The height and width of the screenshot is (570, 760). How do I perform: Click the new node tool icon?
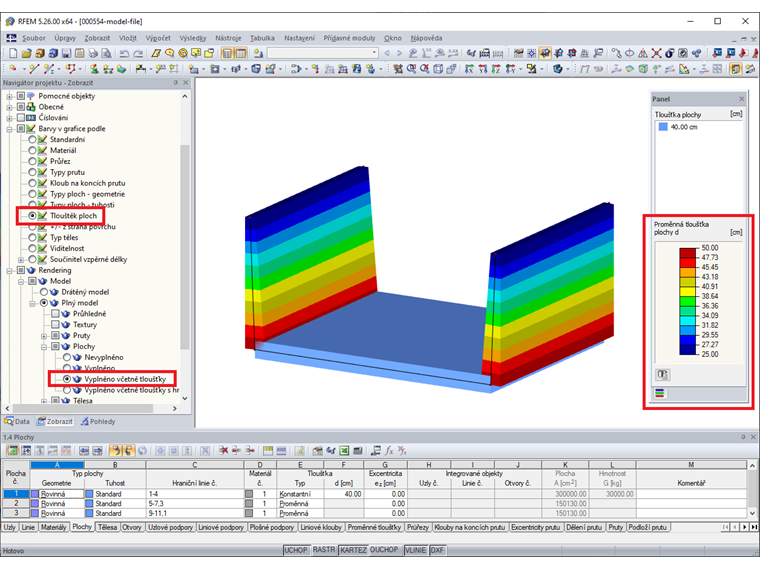coord(13,69)
